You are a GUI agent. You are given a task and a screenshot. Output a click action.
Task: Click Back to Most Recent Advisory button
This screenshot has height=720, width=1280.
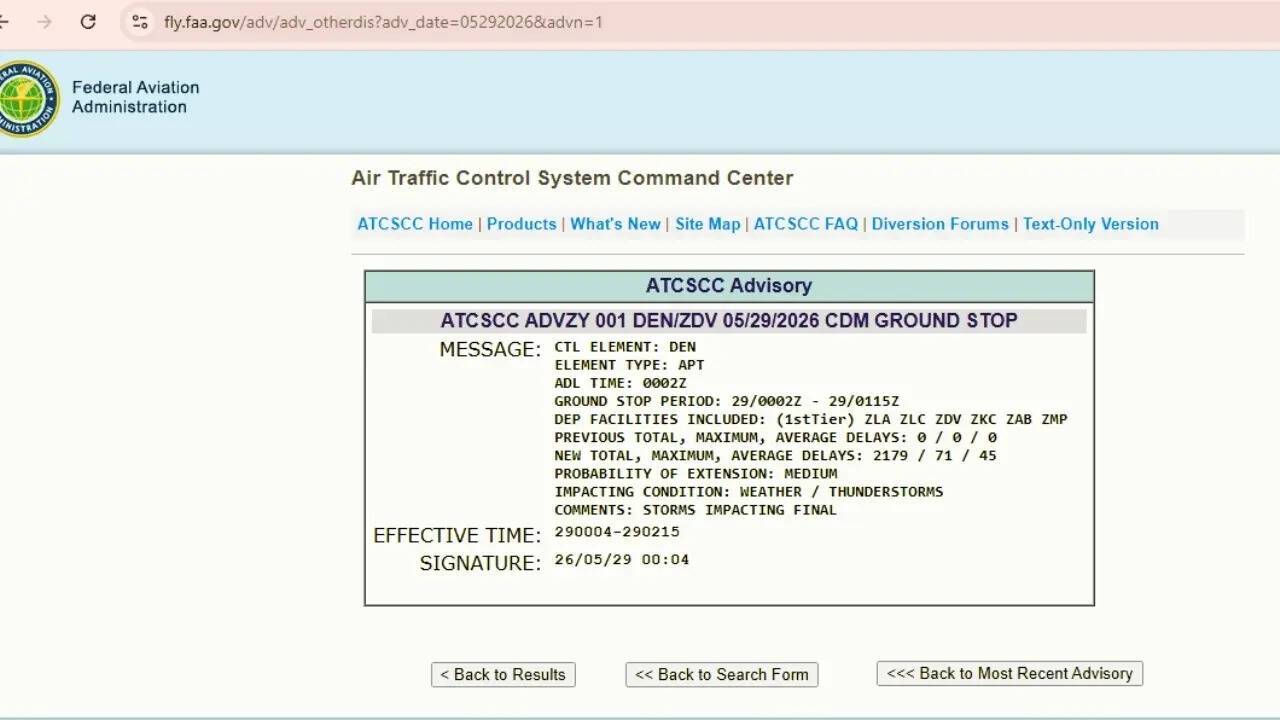pos(1010,674)
